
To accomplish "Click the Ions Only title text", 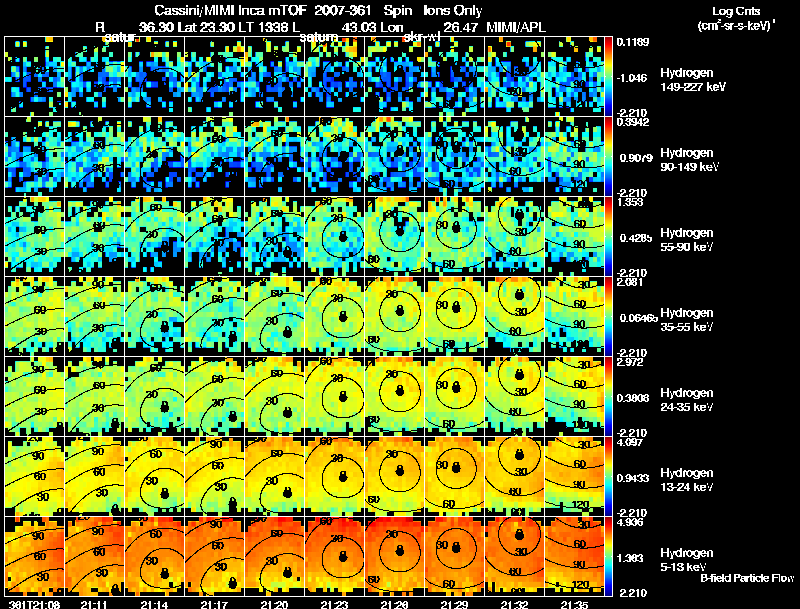I will click(x=452, y=10).
